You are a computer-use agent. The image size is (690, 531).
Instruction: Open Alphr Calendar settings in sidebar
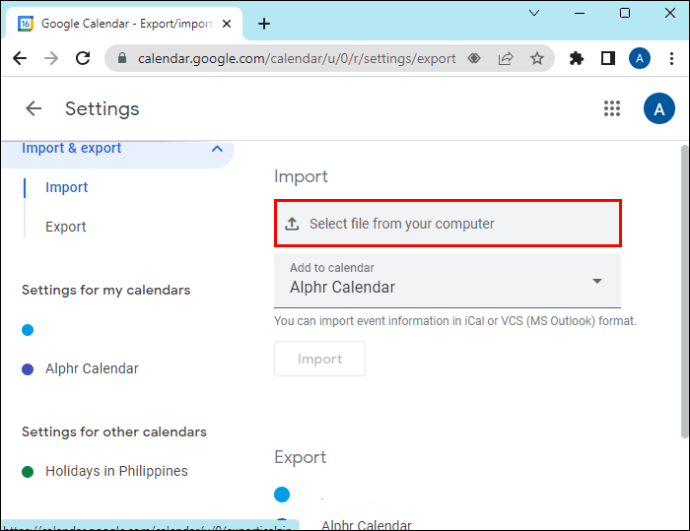92,369
